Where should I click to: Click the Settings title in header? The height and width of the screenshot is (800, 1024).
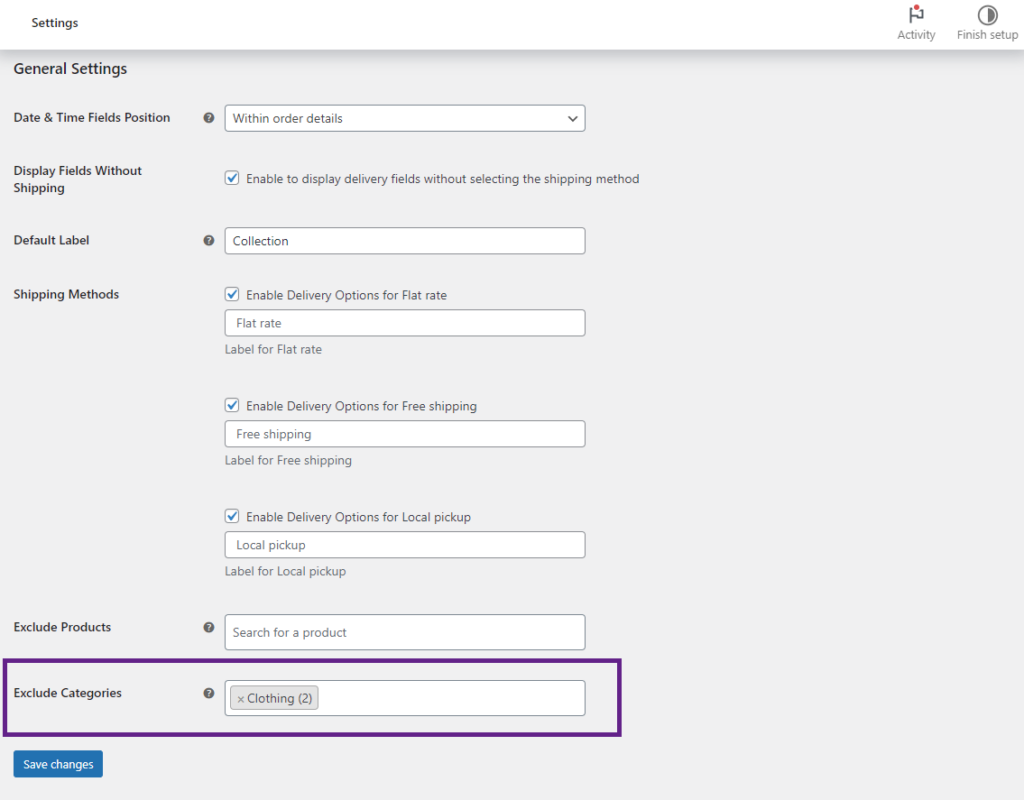click(x=55, y=23)
